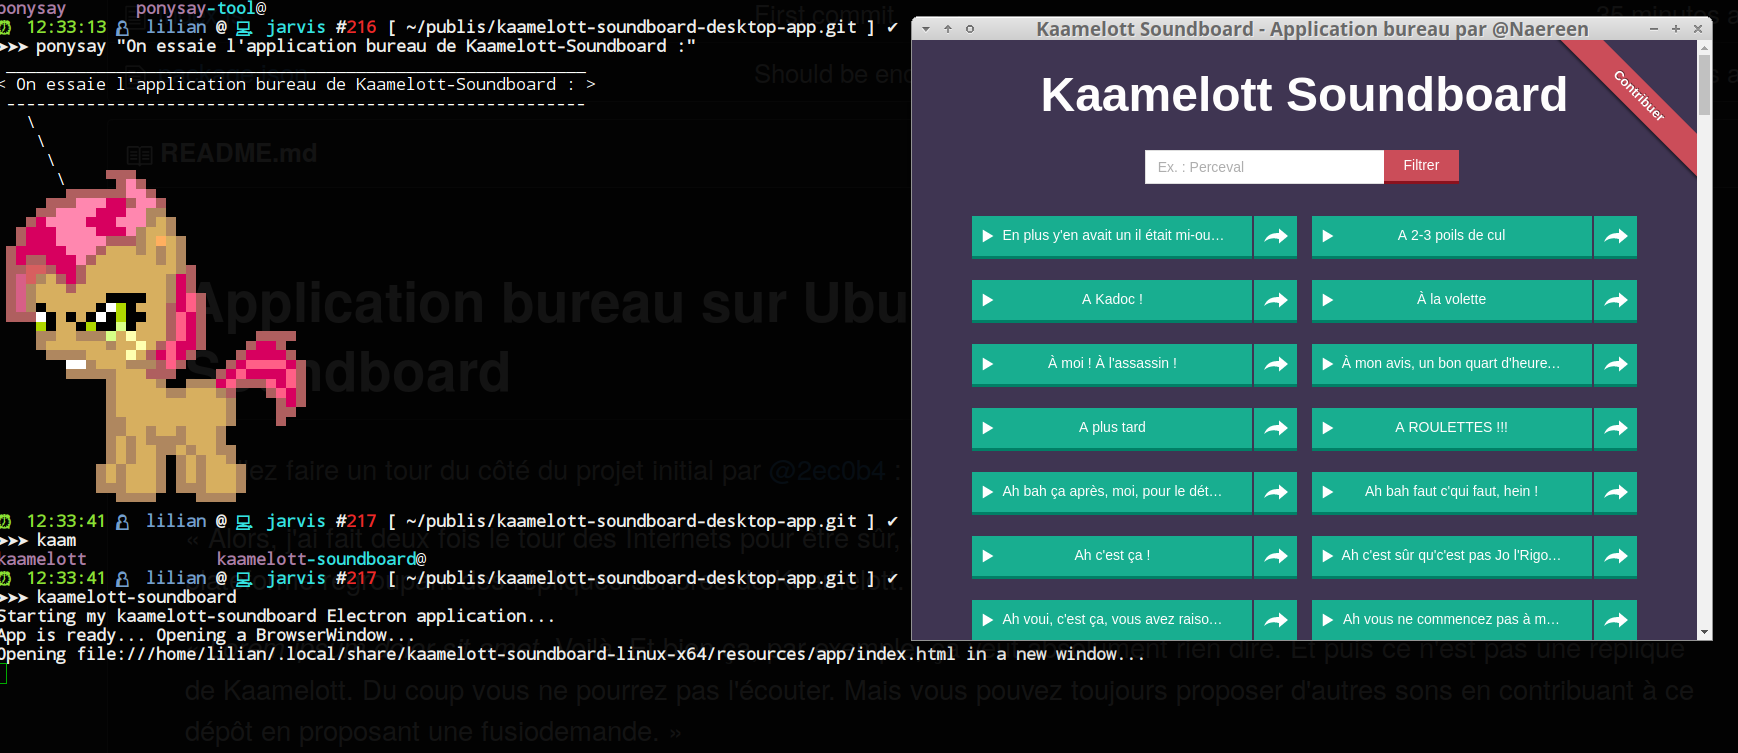Share the 'A 2-3 poils de cul' sound
The height and width of the screenshot is (753, 1738).
(1616, 236)
